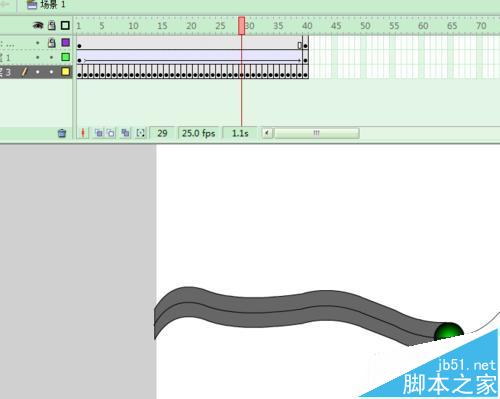
Task: Click the red playhead at frame 29
Action: [242, 26]
